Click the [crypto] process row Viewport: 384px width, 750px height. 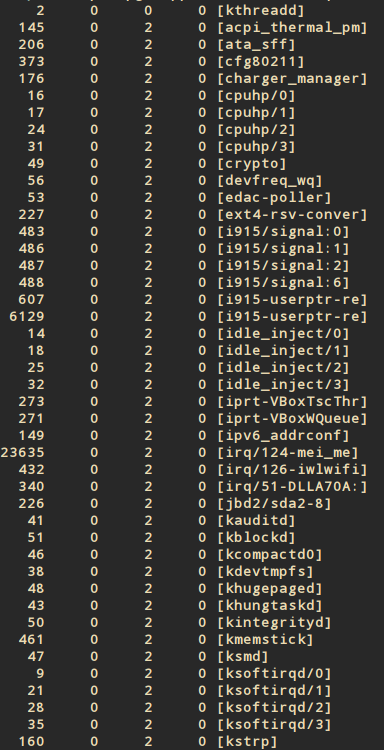192,164
